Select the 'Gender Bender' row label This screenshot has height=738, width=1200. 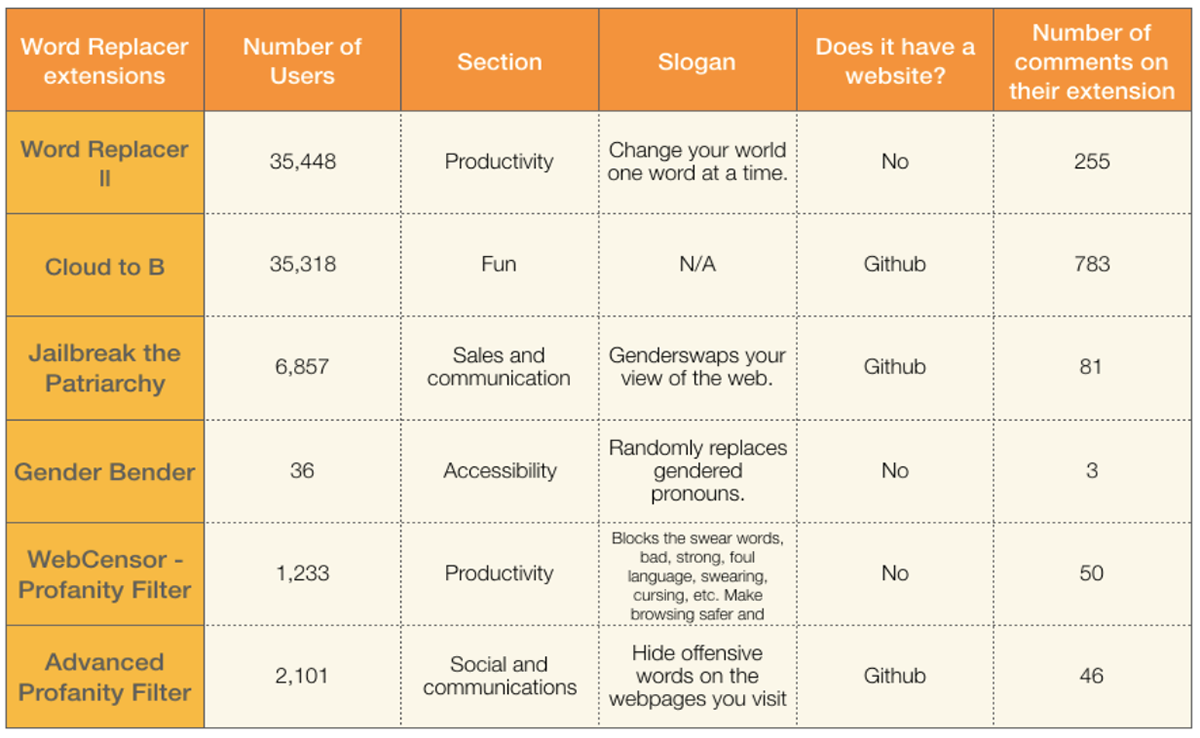pyautogui.click(x=105, y=471)
